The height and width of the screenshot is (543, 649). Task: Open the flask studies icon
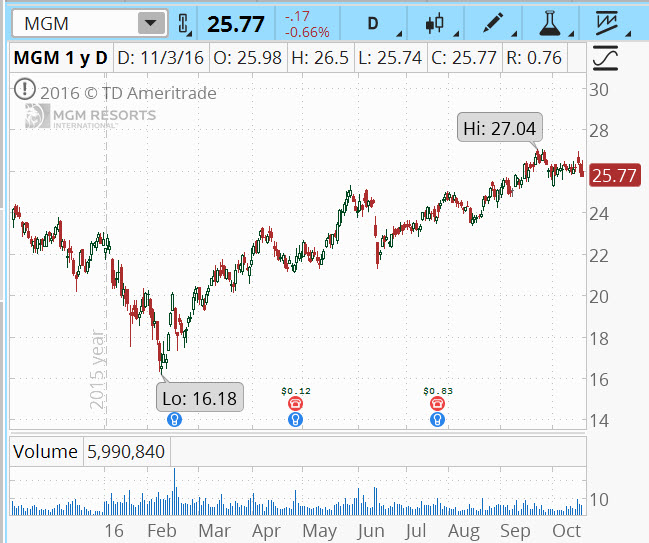(550, 24)
